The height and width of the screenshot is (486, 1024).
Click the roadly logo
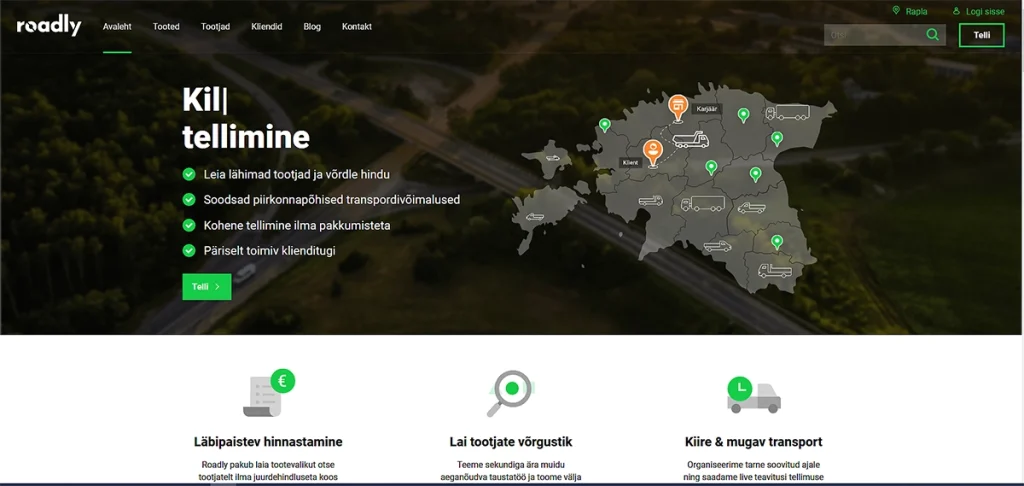(x=49, y=27)
